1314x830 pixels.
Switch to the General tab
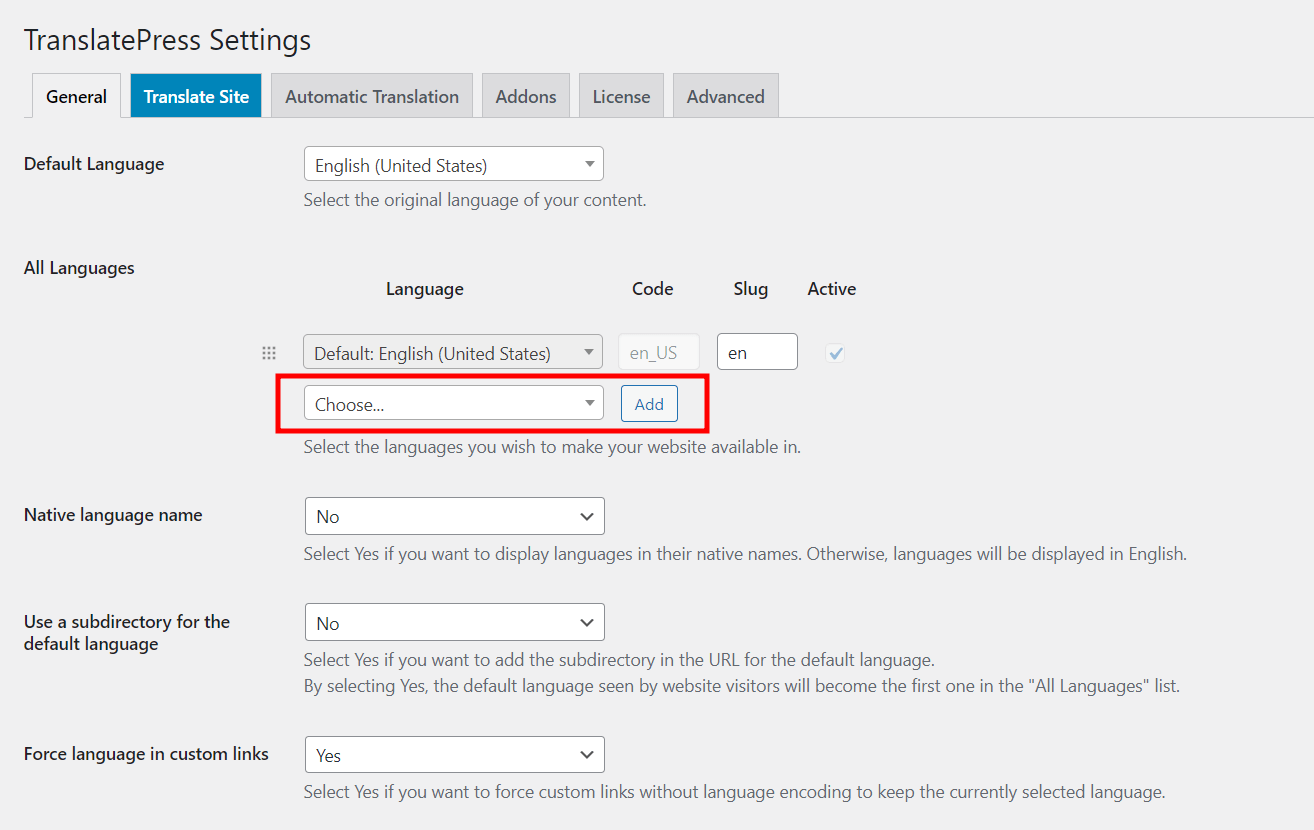[x=76, y=96]
